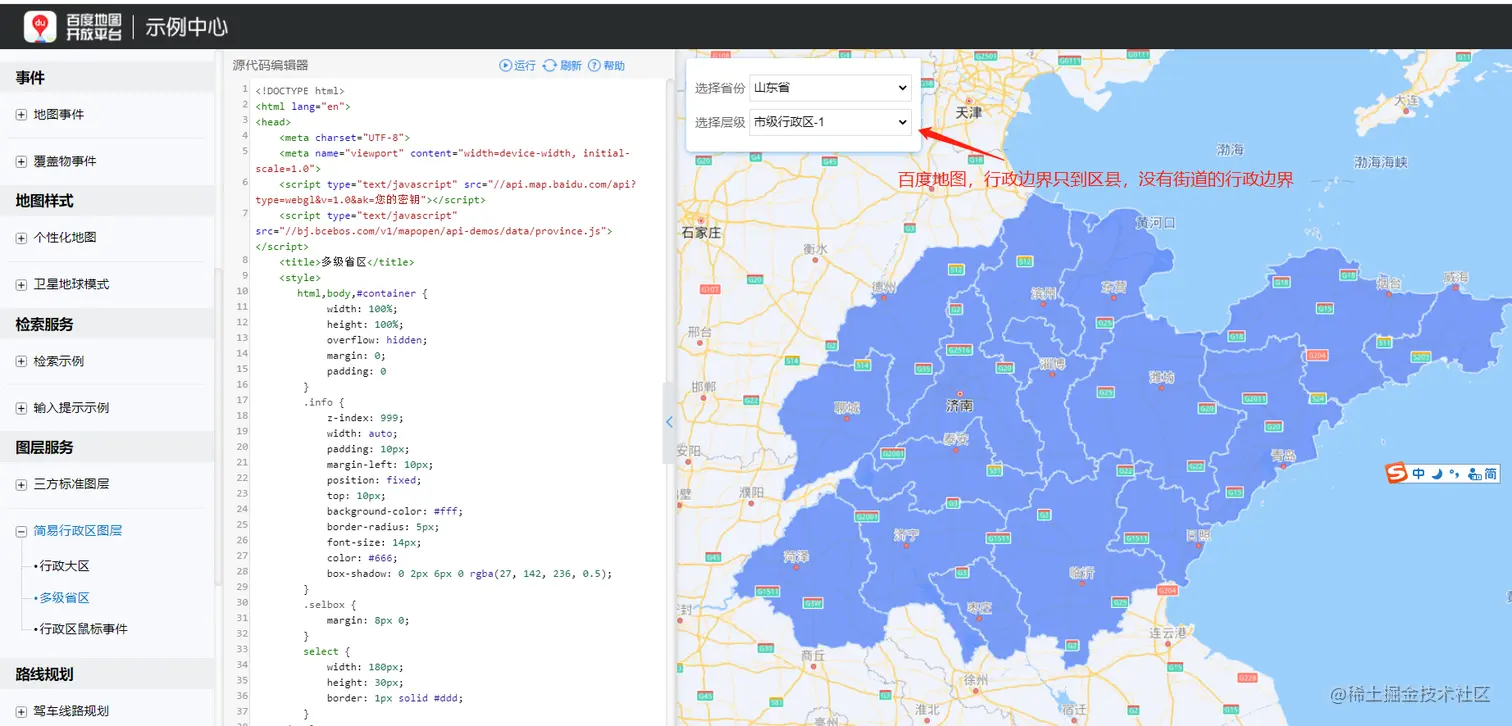Expand the 地图事件 plus icon
1512x726 pixels.
coord(21,115)
